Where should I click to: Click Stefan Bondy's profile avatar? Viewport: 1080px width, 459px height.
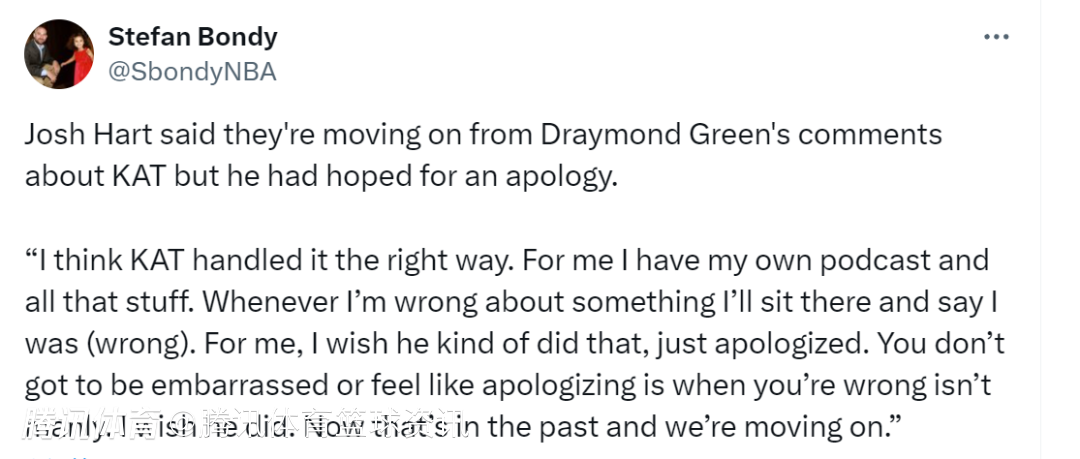tap(59, 54)
